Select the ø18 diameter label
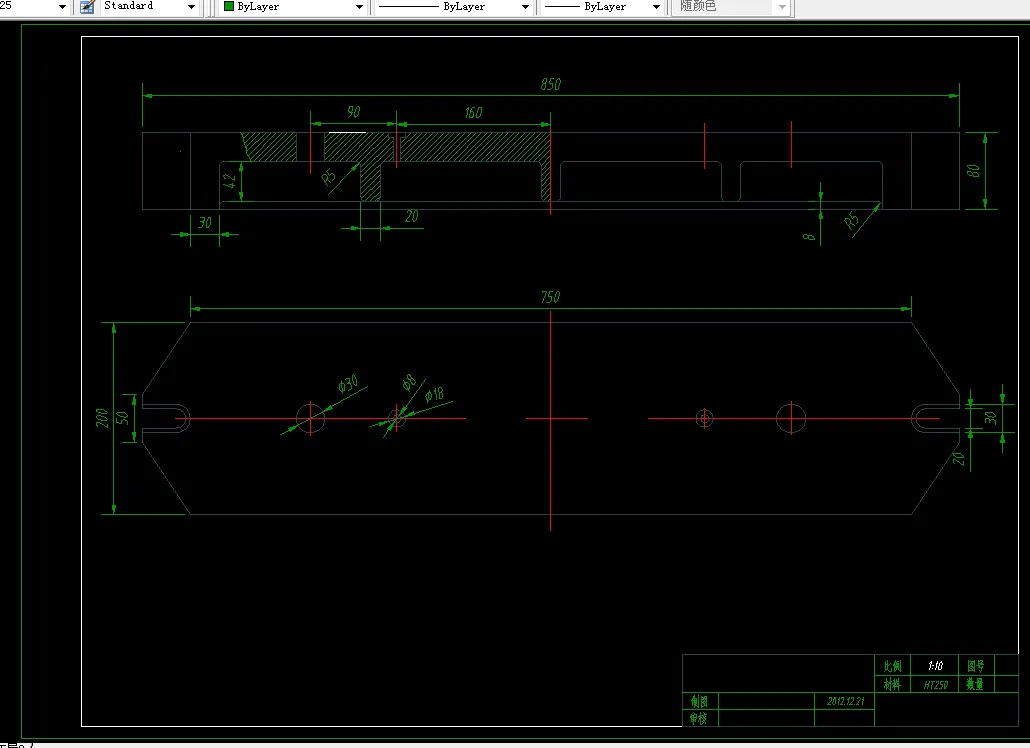 [x=434, y=394]
